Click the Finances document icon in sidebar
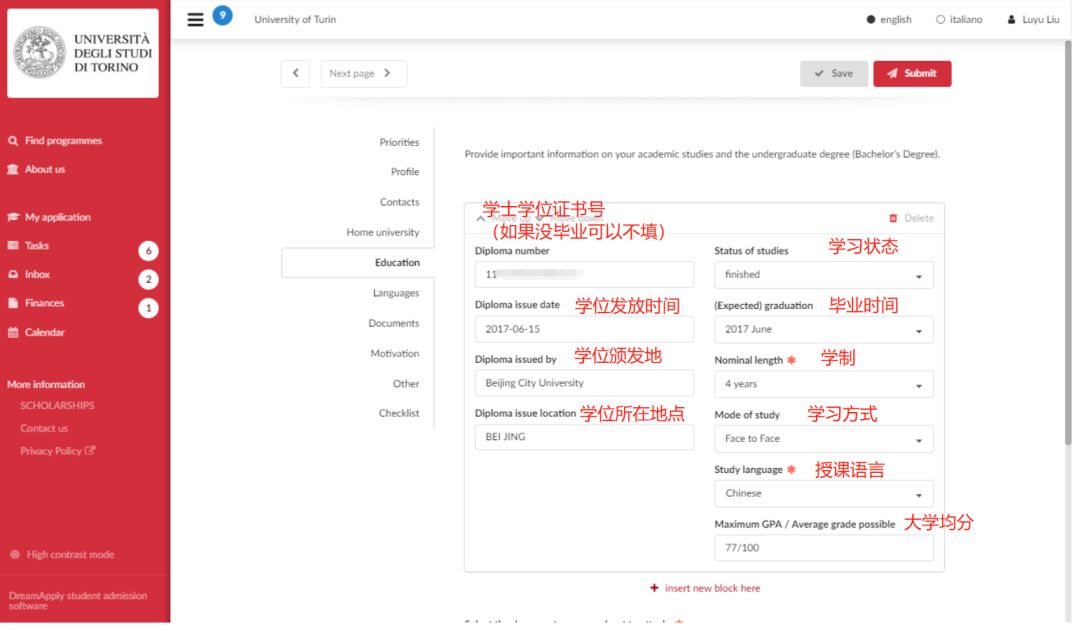Screen dimensions: 1080x639 click(x=13, y=303)
